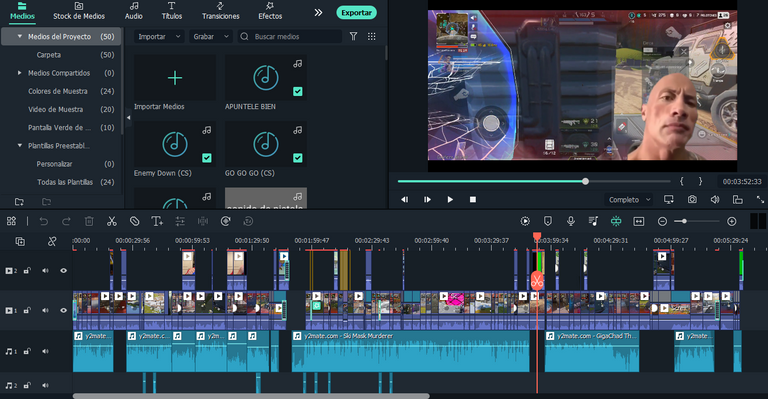Record voiceover with microphone icon
This screenshot has width=768, height=399.
571,221
